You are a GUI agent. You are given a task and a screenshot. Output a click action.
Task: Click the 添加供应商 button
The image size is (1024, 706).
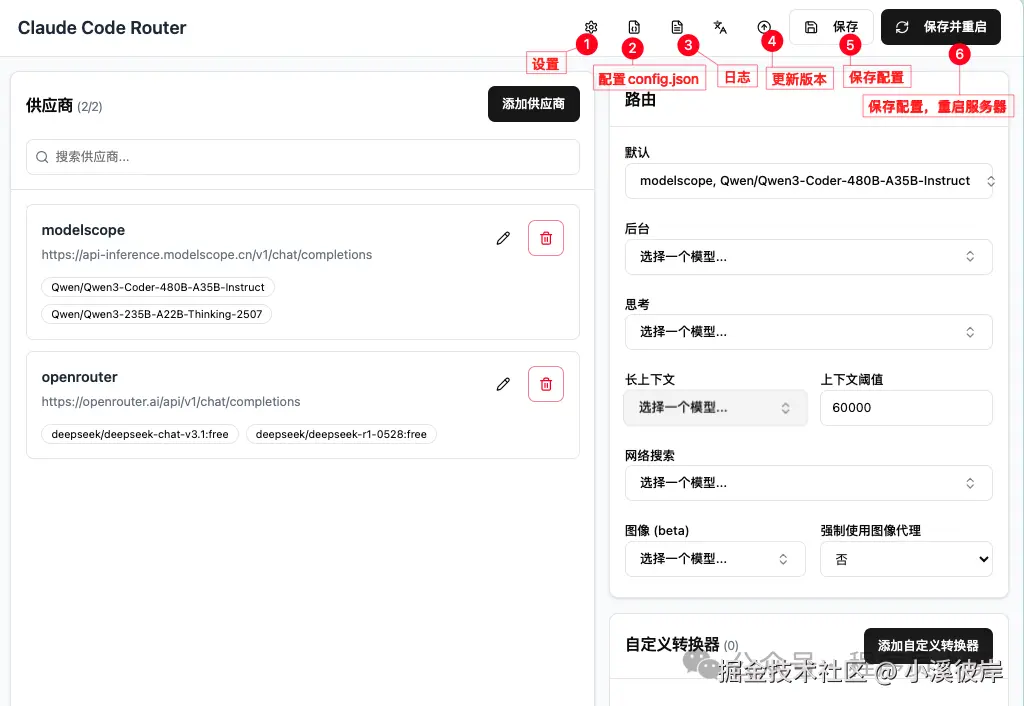pyautogui.click(x=533, y=104)
